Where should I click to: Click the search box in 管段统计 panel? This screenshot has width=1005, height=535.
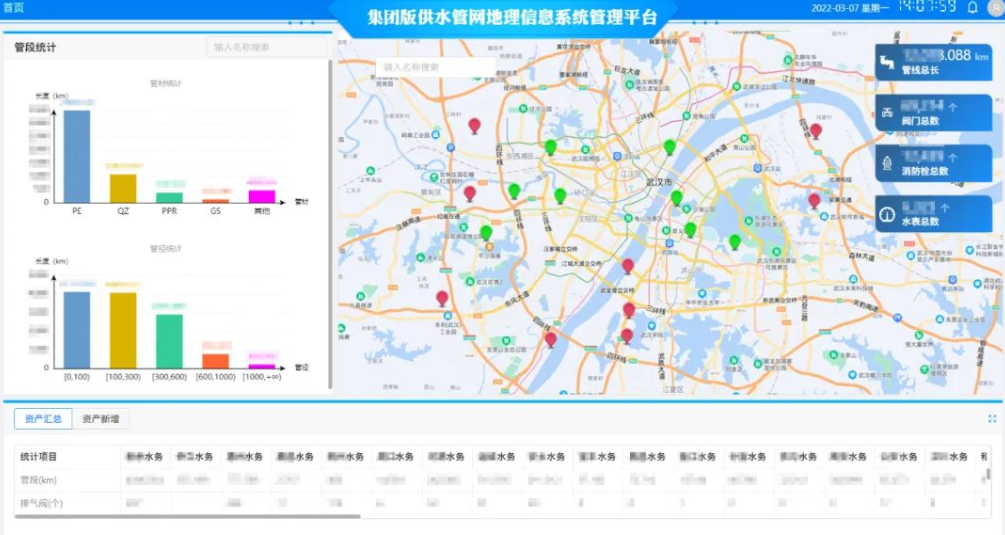coord(266,47)
